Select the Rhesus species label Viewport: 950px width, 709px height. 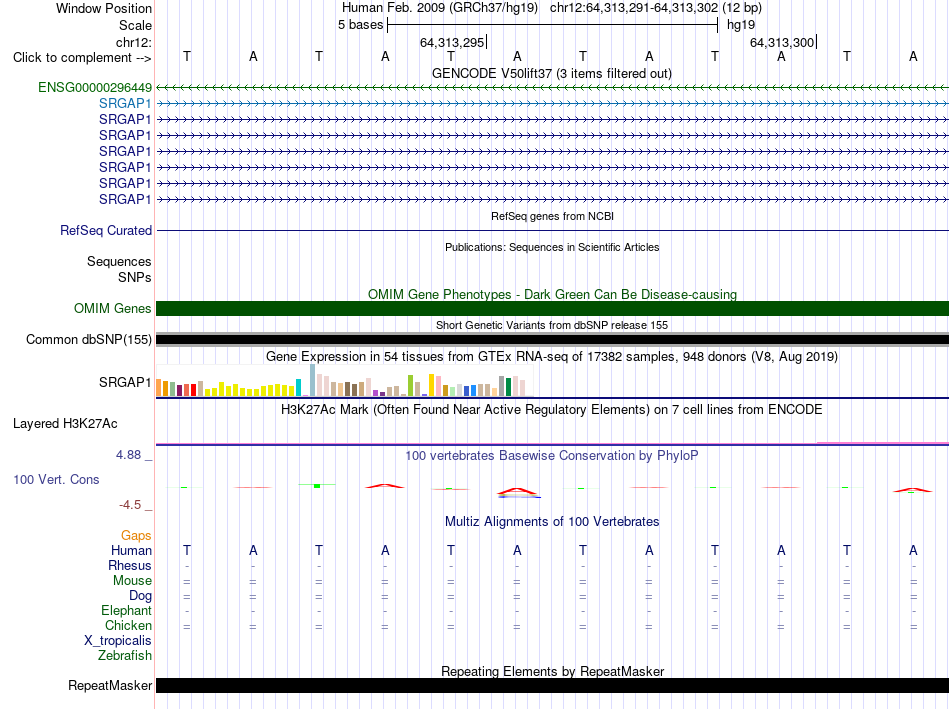click(130, 565)
